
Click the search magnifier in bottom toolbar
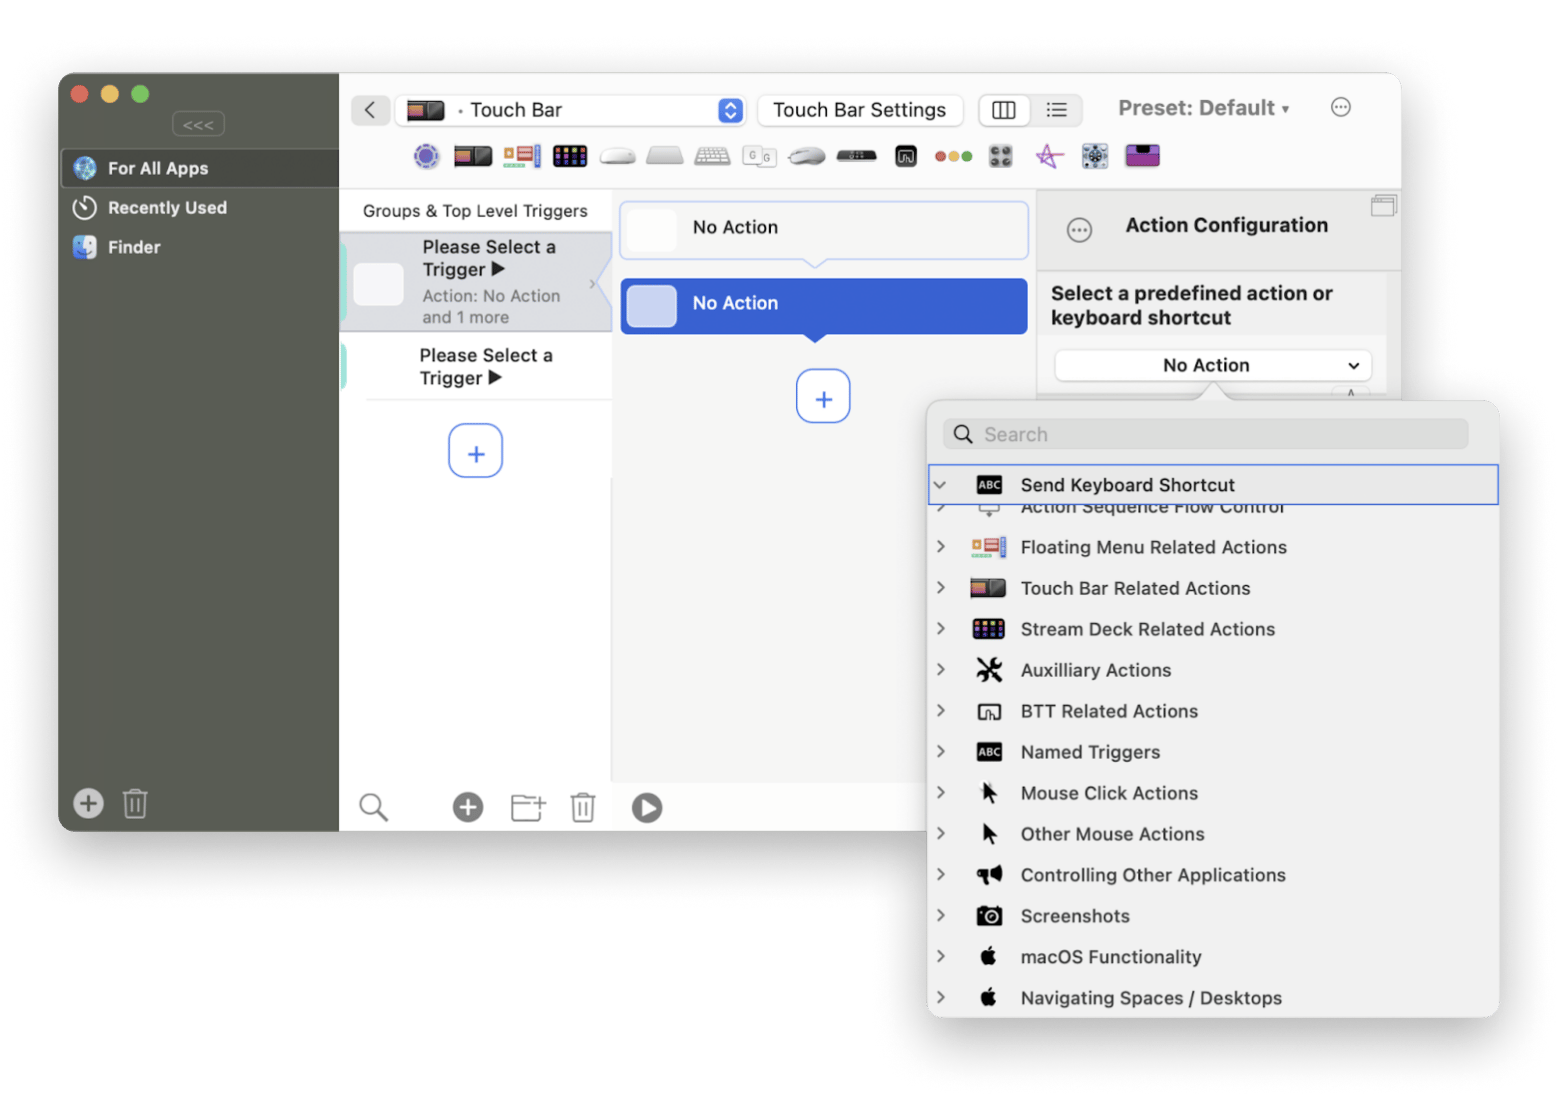(373, 807)
